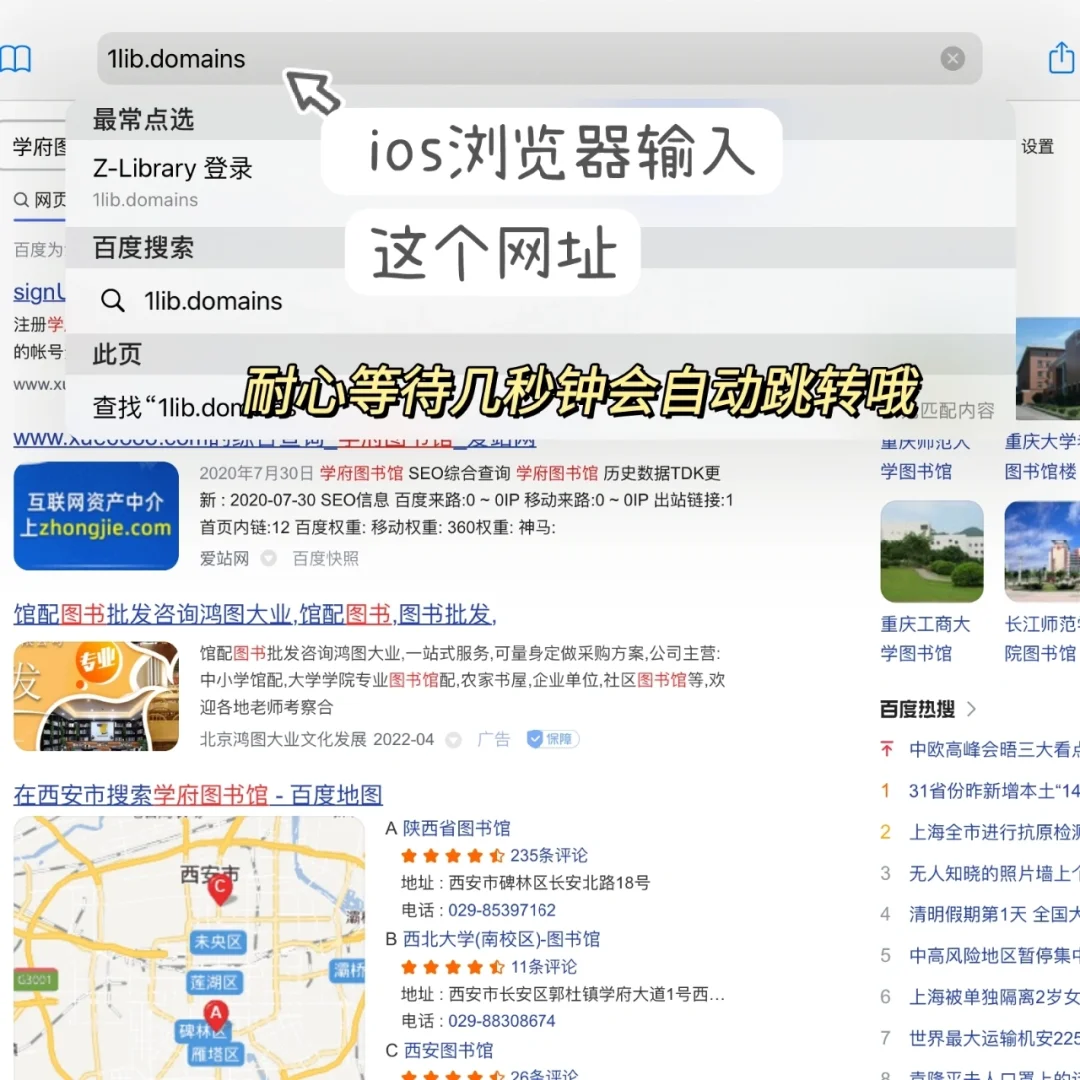Click 北京鸿图大业文化发展 2022-04 source text
The height and width of the screenshot is (1080, 1080).
(x=317, y=739)
